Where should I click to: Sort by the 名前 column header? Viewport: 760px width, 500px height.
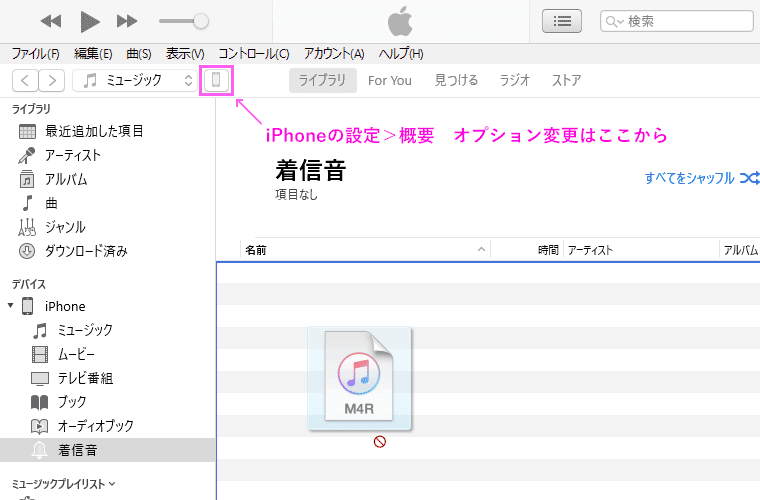coord(256,250)
